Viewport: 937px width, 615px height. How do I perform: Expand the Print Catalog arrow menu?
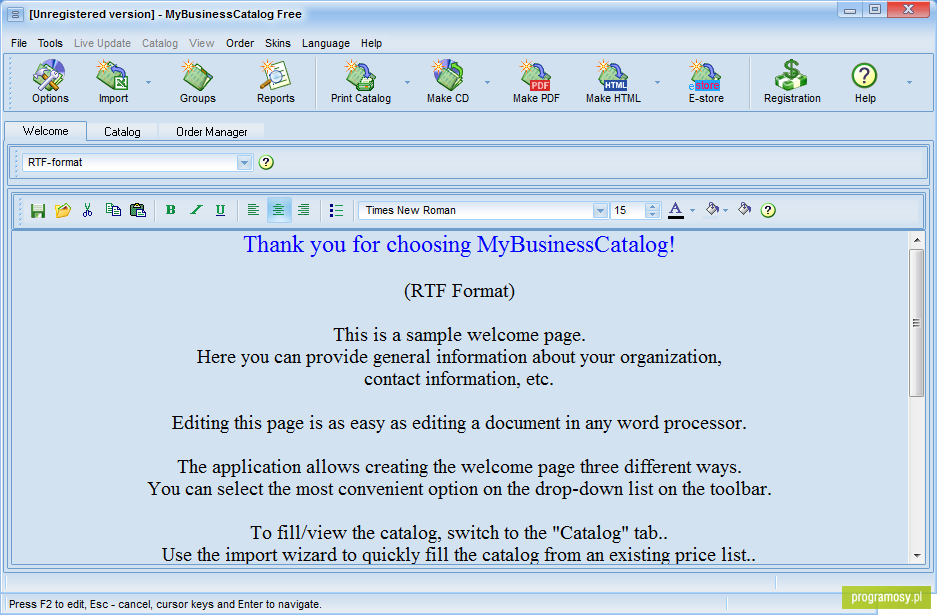pyautogui.click(x=408, y=82)
